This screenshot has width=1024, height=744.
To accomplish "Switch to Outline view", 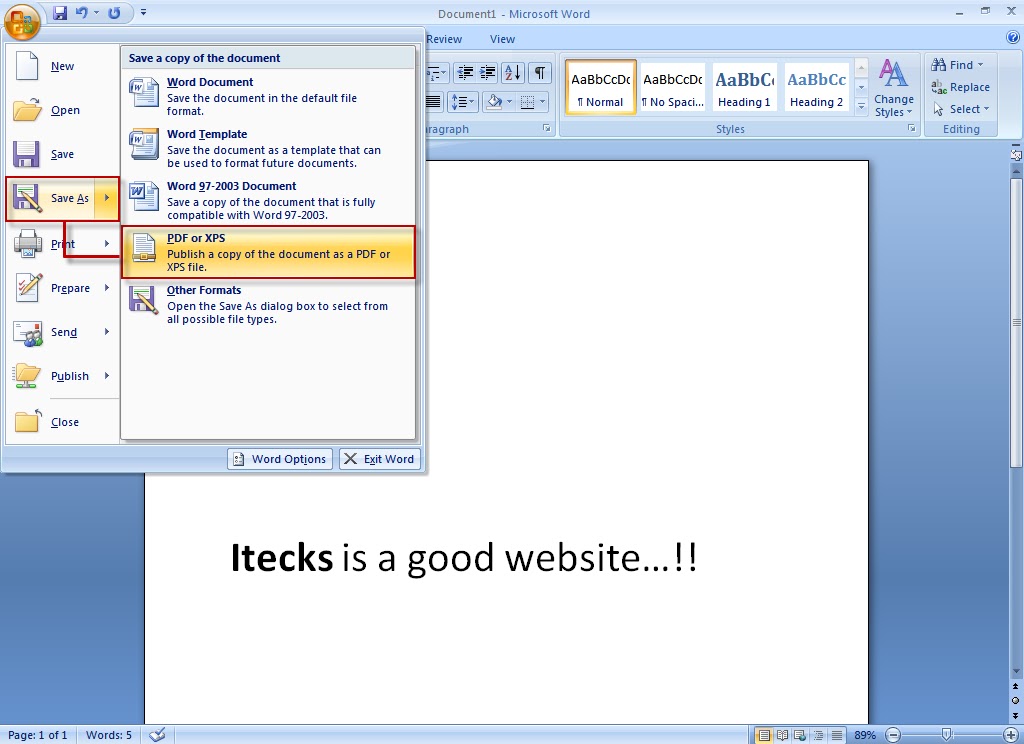I will point(818,735).
